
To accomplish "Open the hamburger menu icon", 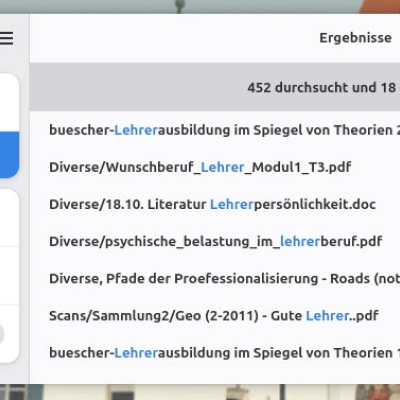I will [x=6, y=38].
